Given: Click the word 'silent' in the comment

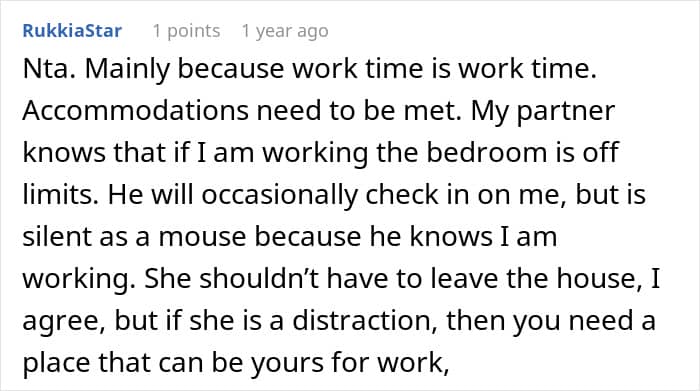Looking at the screenshot, I should coord(57,236).
